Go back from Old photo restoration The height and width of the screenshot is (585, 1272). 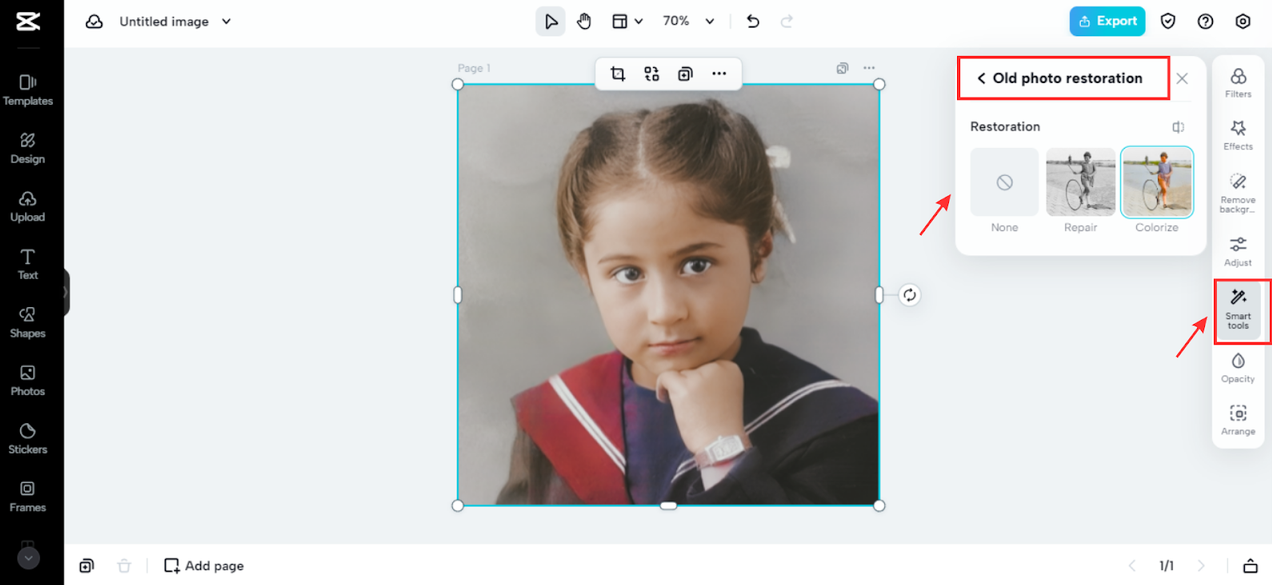(981, 78)
